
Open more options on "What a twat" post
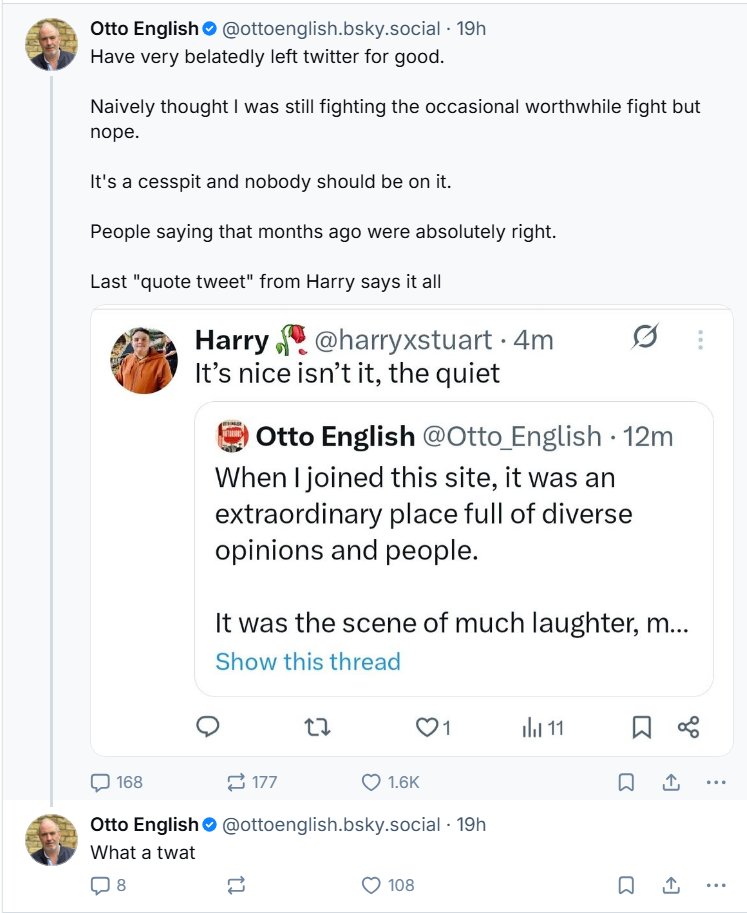click(x=716, y=885)
